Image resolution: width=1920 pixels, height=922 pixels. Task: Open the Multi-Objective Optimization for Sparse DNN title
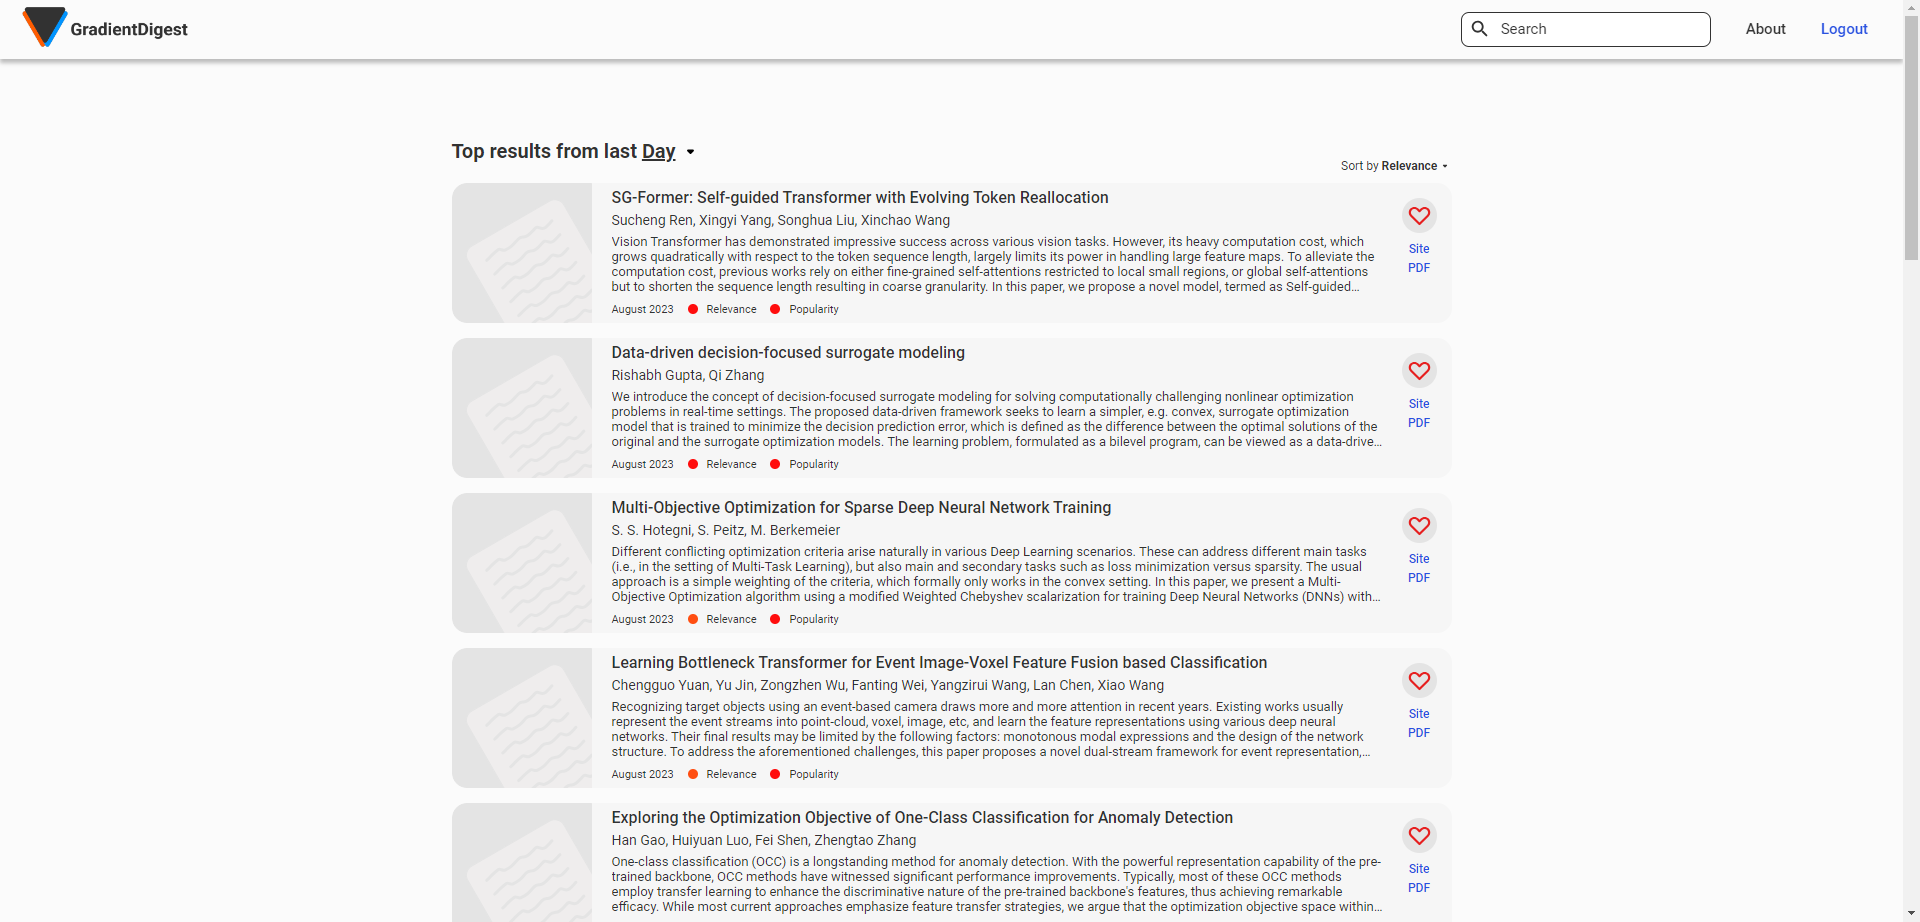point(861,508)
